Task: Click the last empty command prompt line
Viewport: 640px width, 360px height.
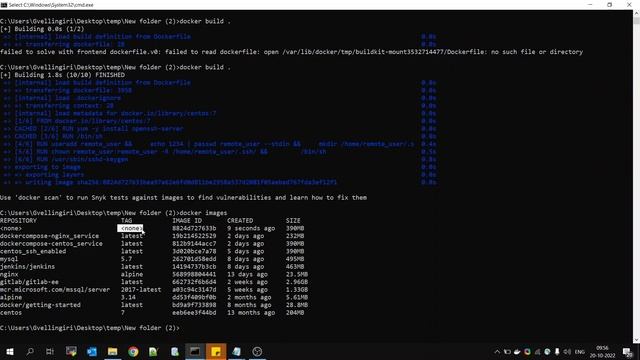Action: pyautogui.click(x=90, y=328)
